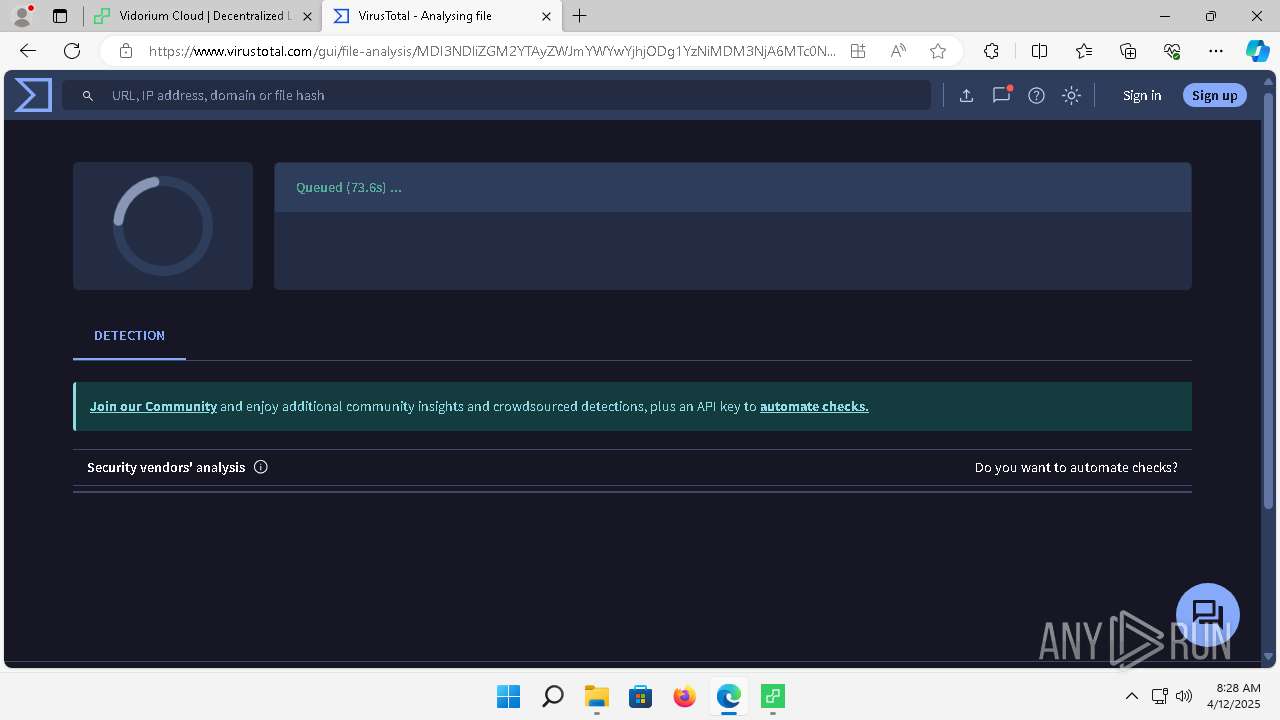Open the Windows Start menu
The image size is (1280, 720).
(x=508, y=696)
